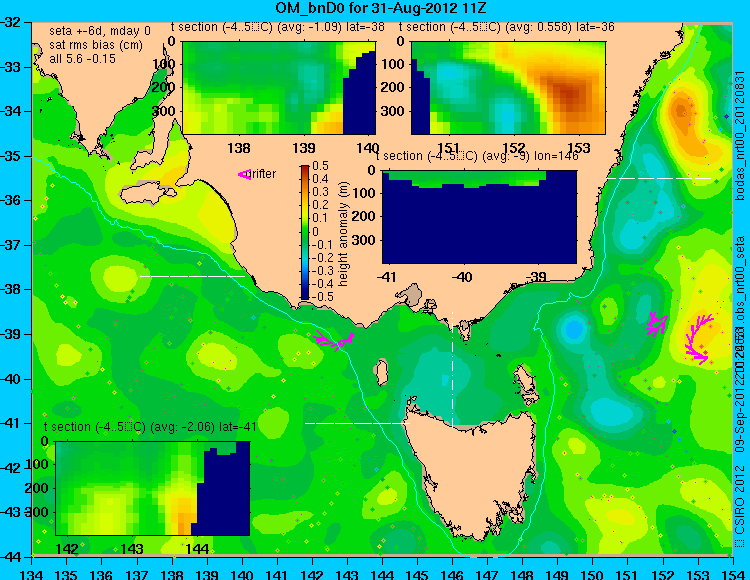The width and height of the screenshot is (750, 580).
Task: Click the 141 label on the main longitude axis
Action: [x=277, y=574]
